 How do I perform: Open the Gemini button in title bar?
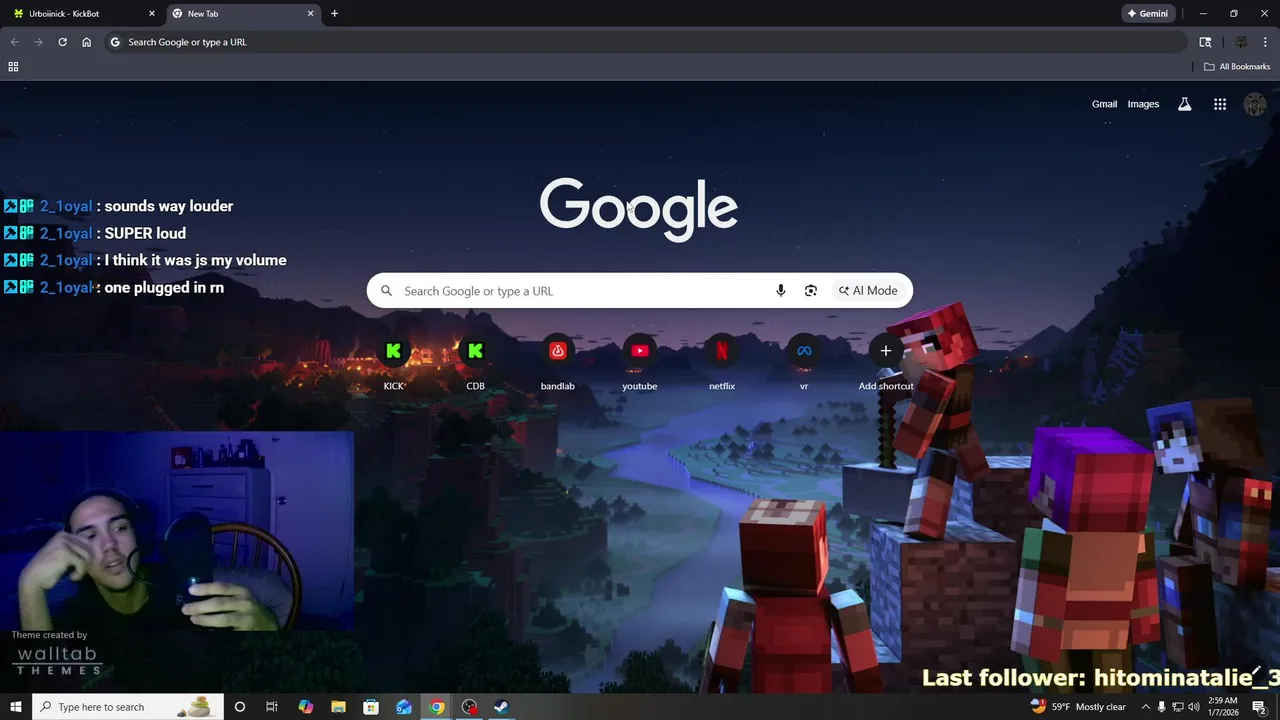pos(1148,14)
